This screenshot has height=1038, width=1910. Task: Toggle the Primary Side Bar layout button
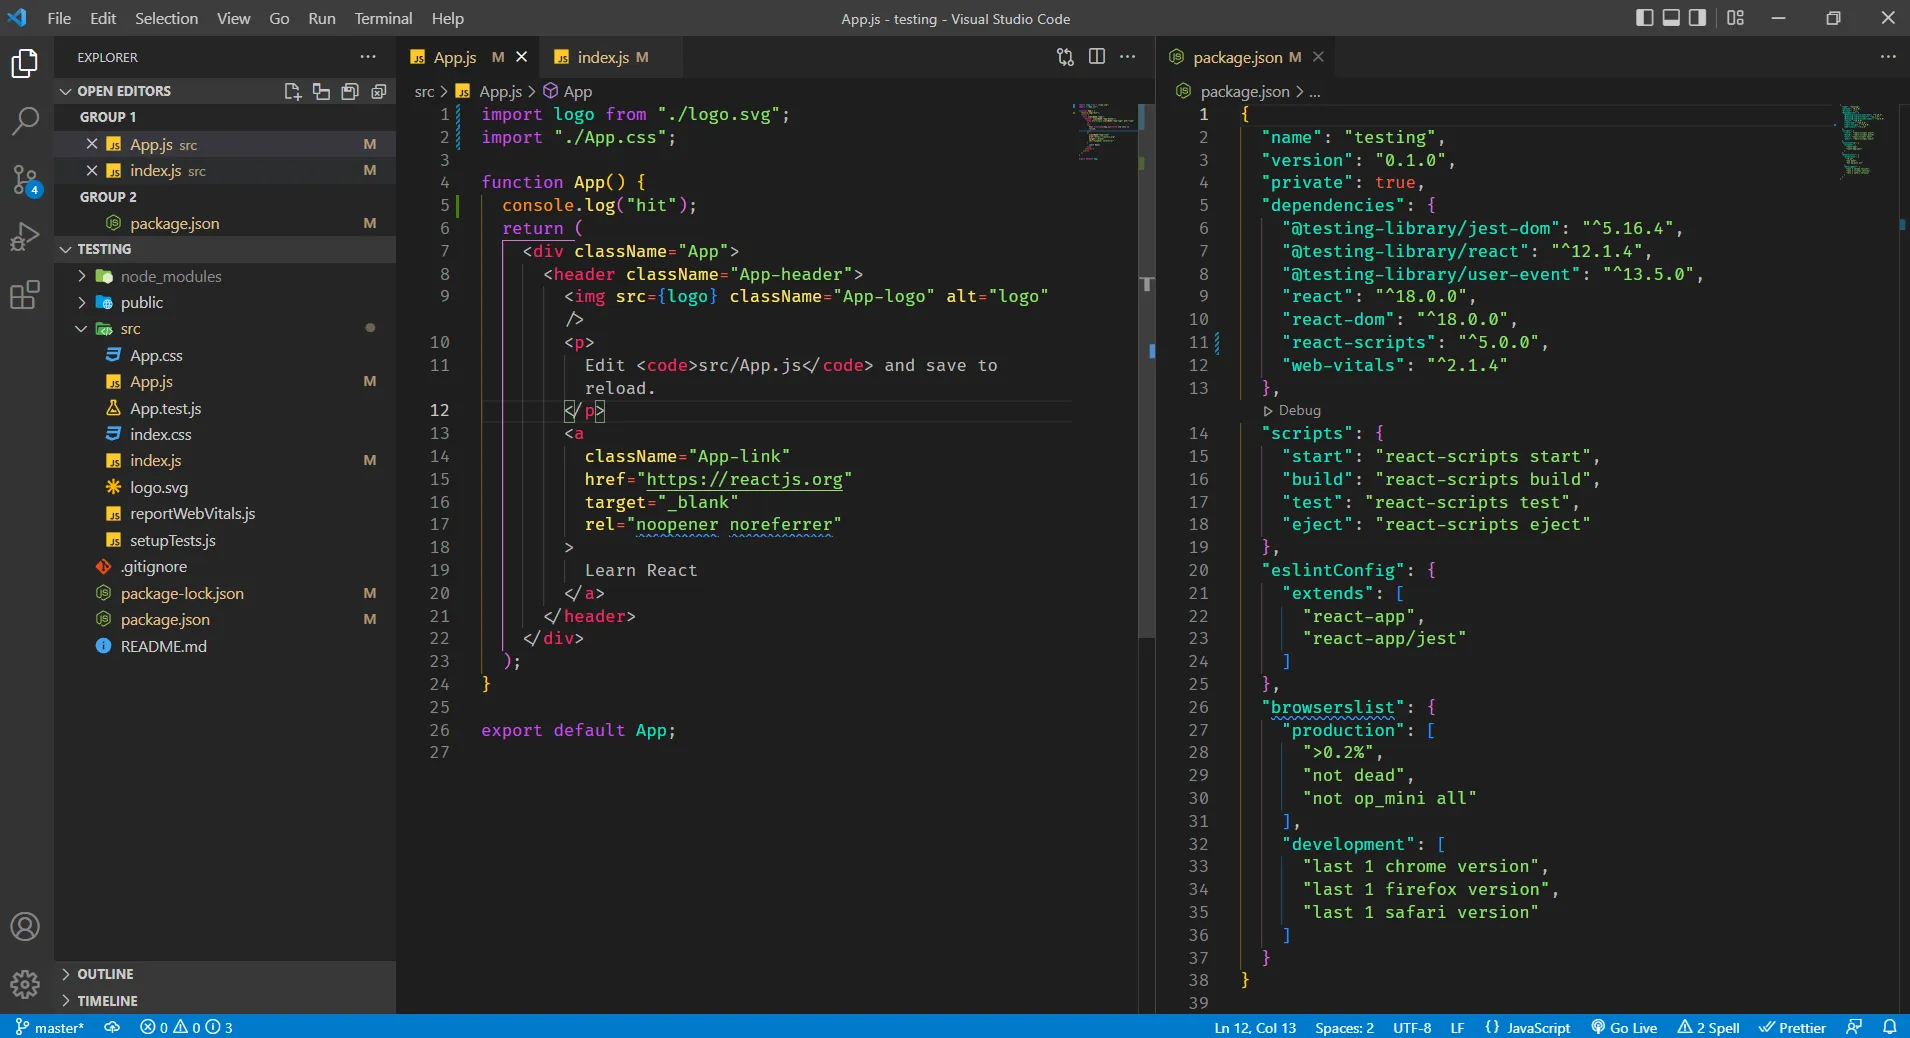(x=1645, y=18)
